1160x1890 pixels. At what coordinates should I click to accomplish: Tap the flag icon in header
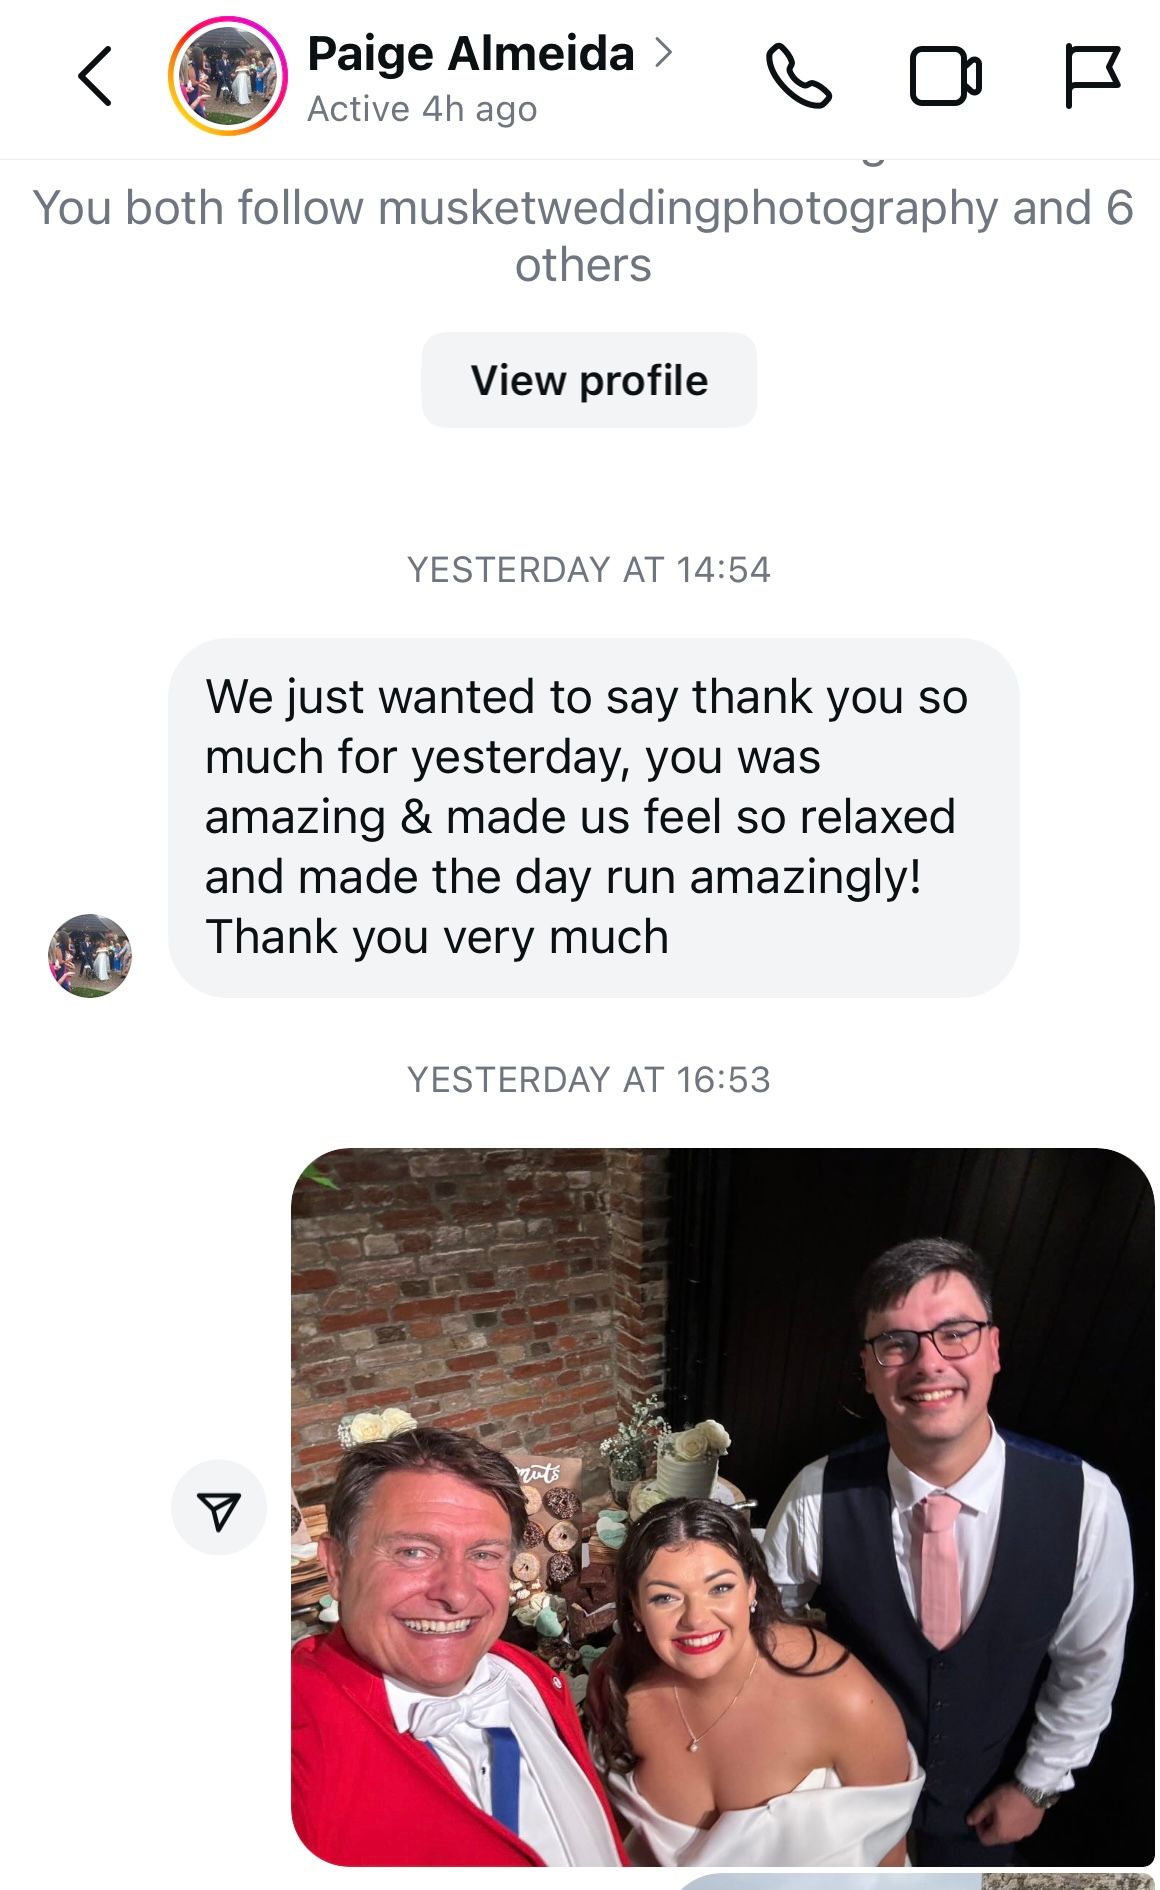point(1091,76)
